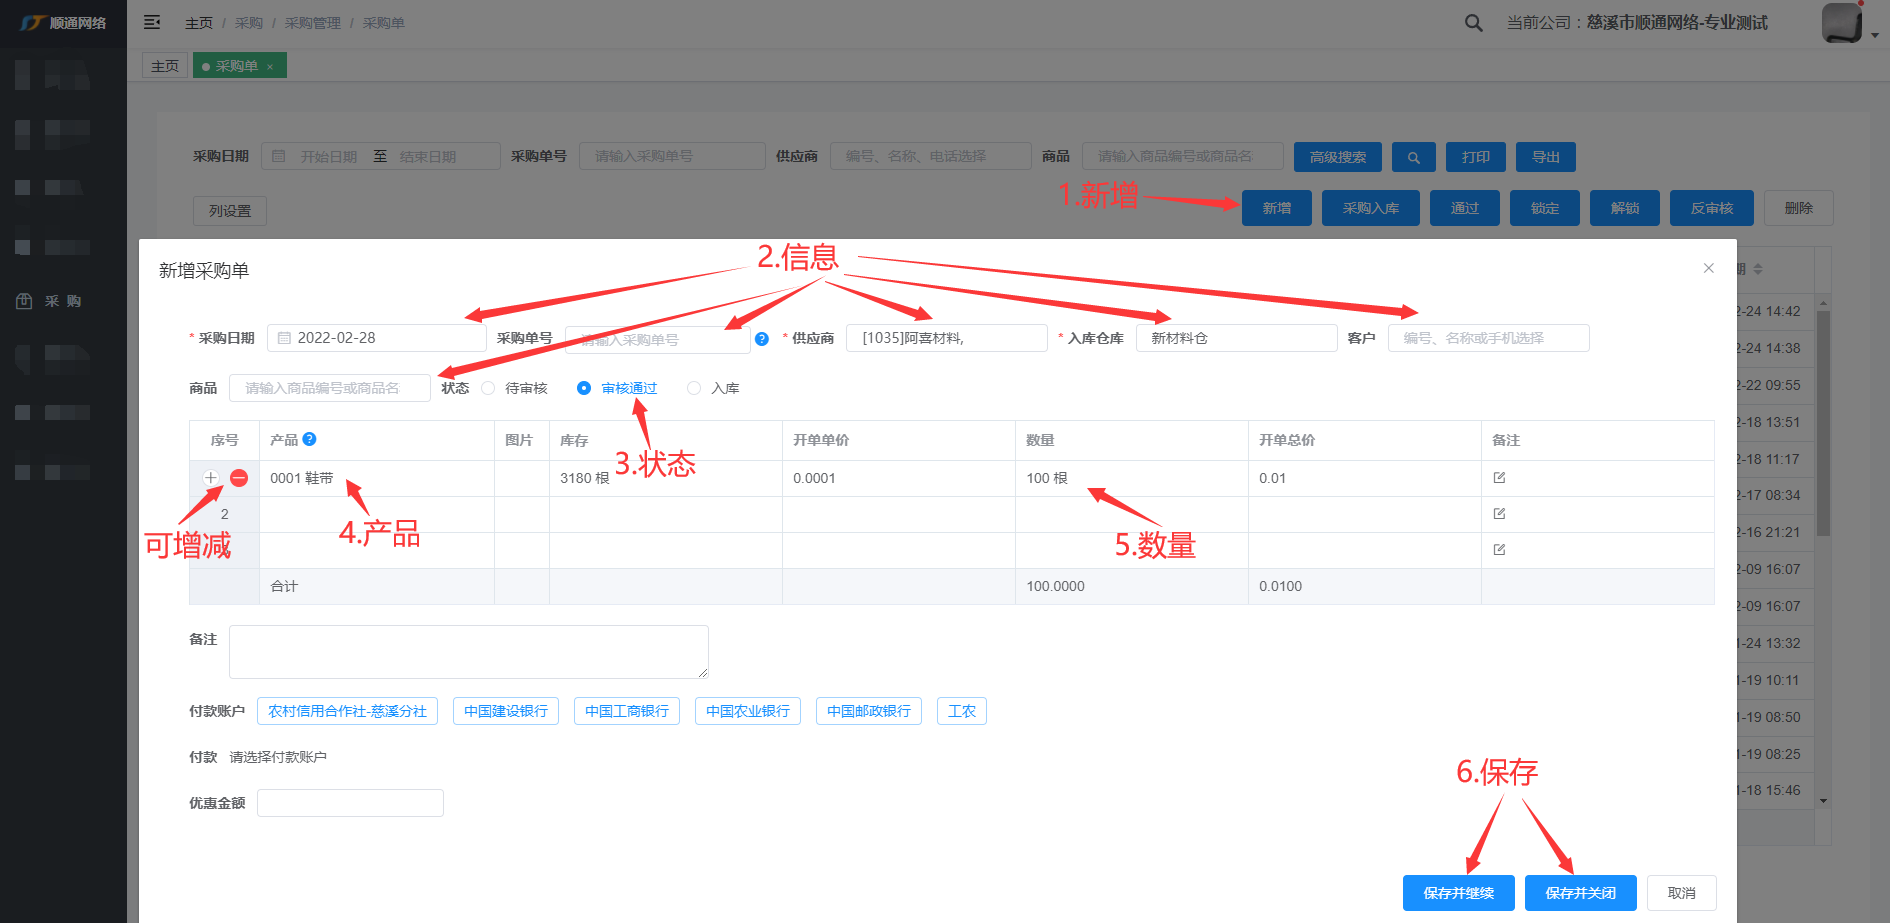Click the help icon next to 产品 column
Viewport: 1890px width, 923px height.
click(x=310, y=439)
